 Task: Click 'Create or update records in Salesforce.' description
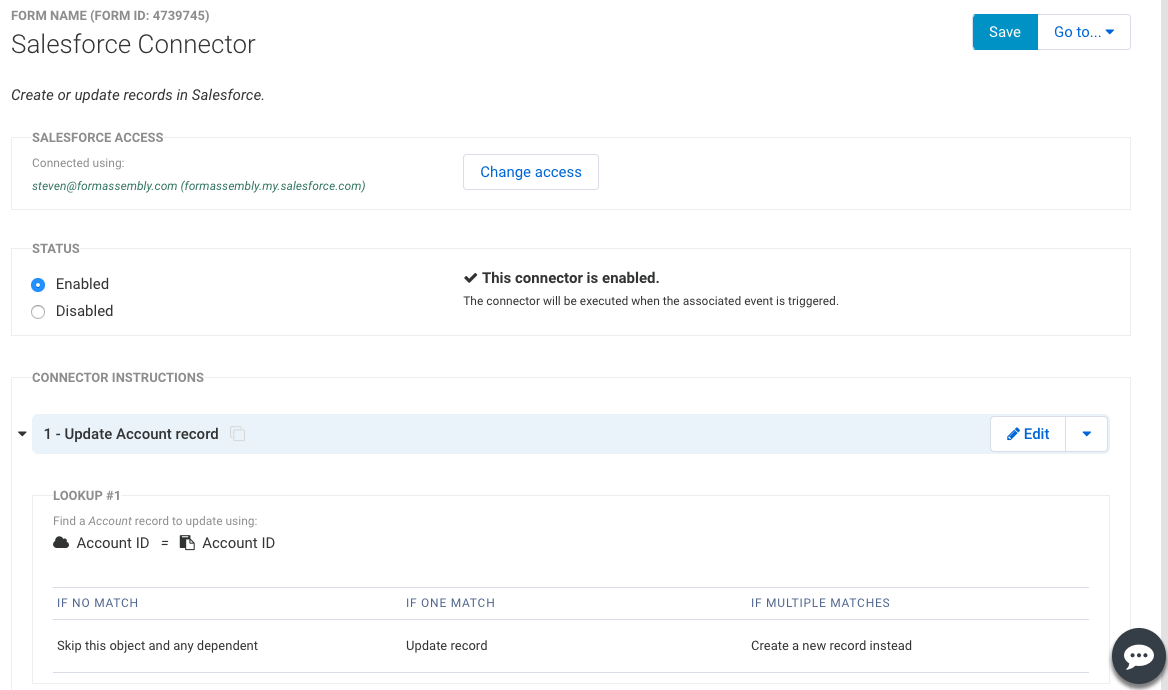(138, 95)
